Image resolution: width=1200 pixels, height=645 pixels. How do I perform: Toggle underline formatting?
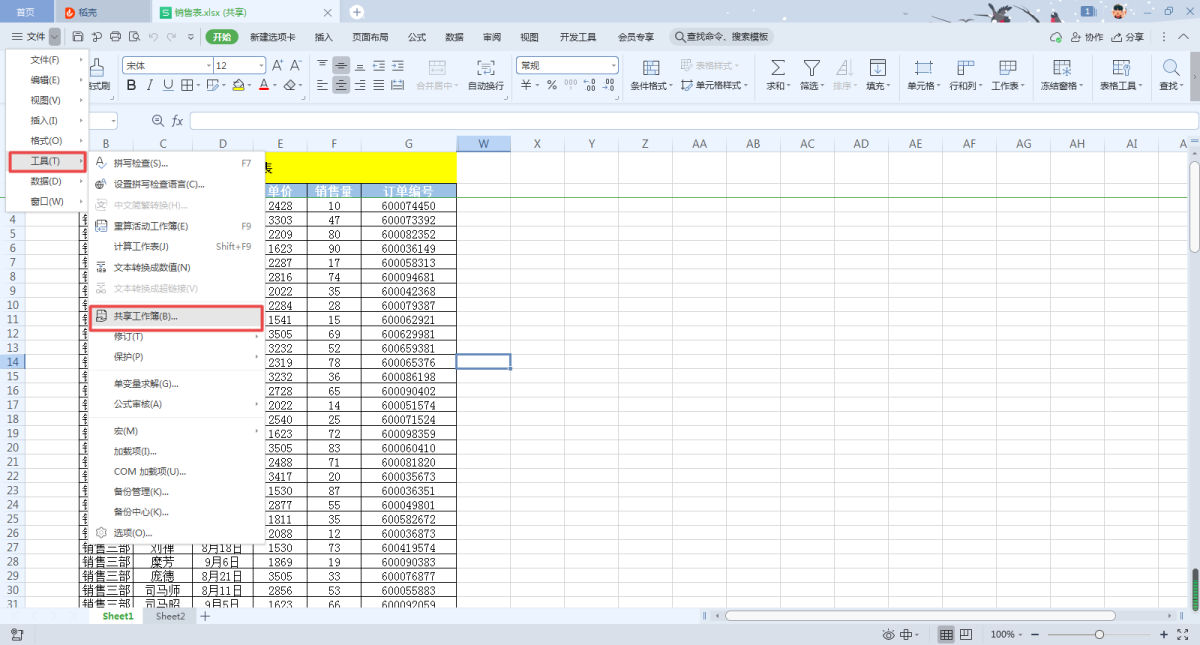click(168, 86)
